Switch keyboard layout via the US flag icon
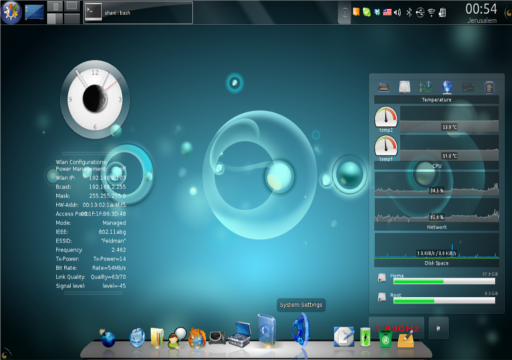The image size is (512, 360). (387, 12)
